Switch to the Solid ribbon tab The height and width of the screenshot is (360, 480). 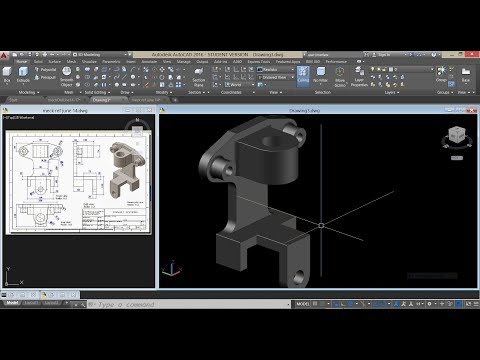point(38,62)
